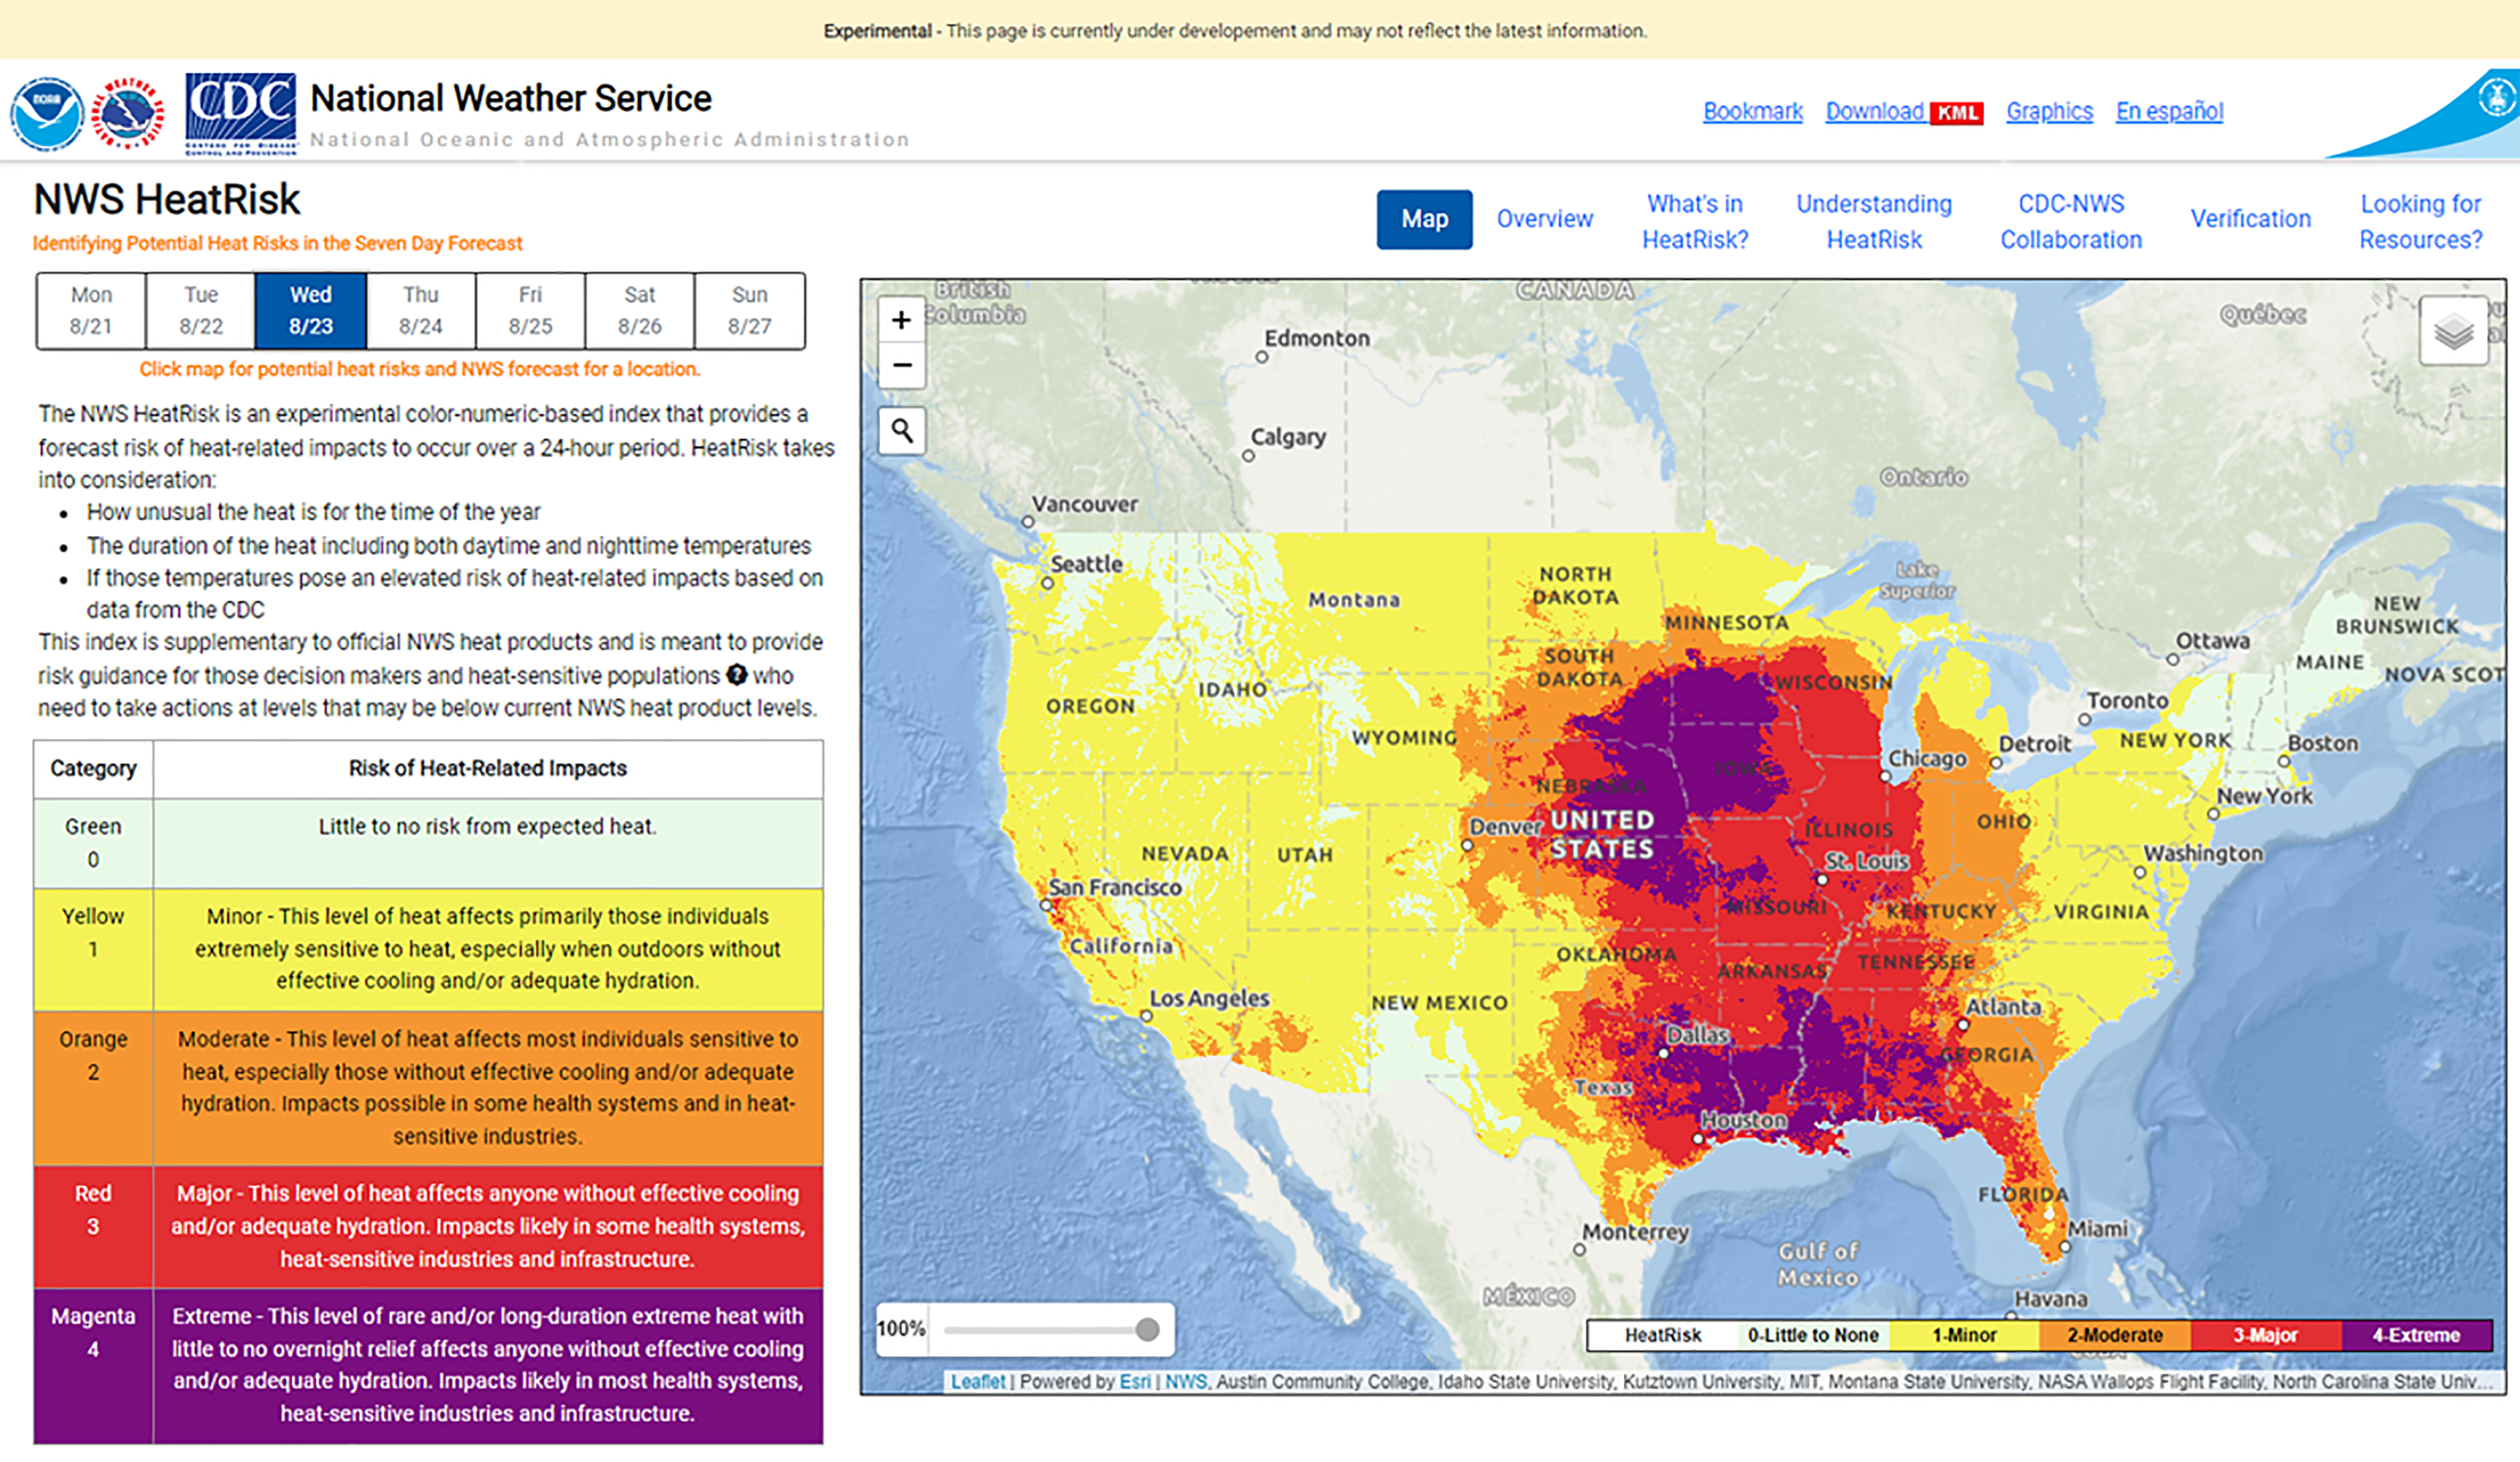
Task: Open the Verification tab
Action: [2250, 219]
